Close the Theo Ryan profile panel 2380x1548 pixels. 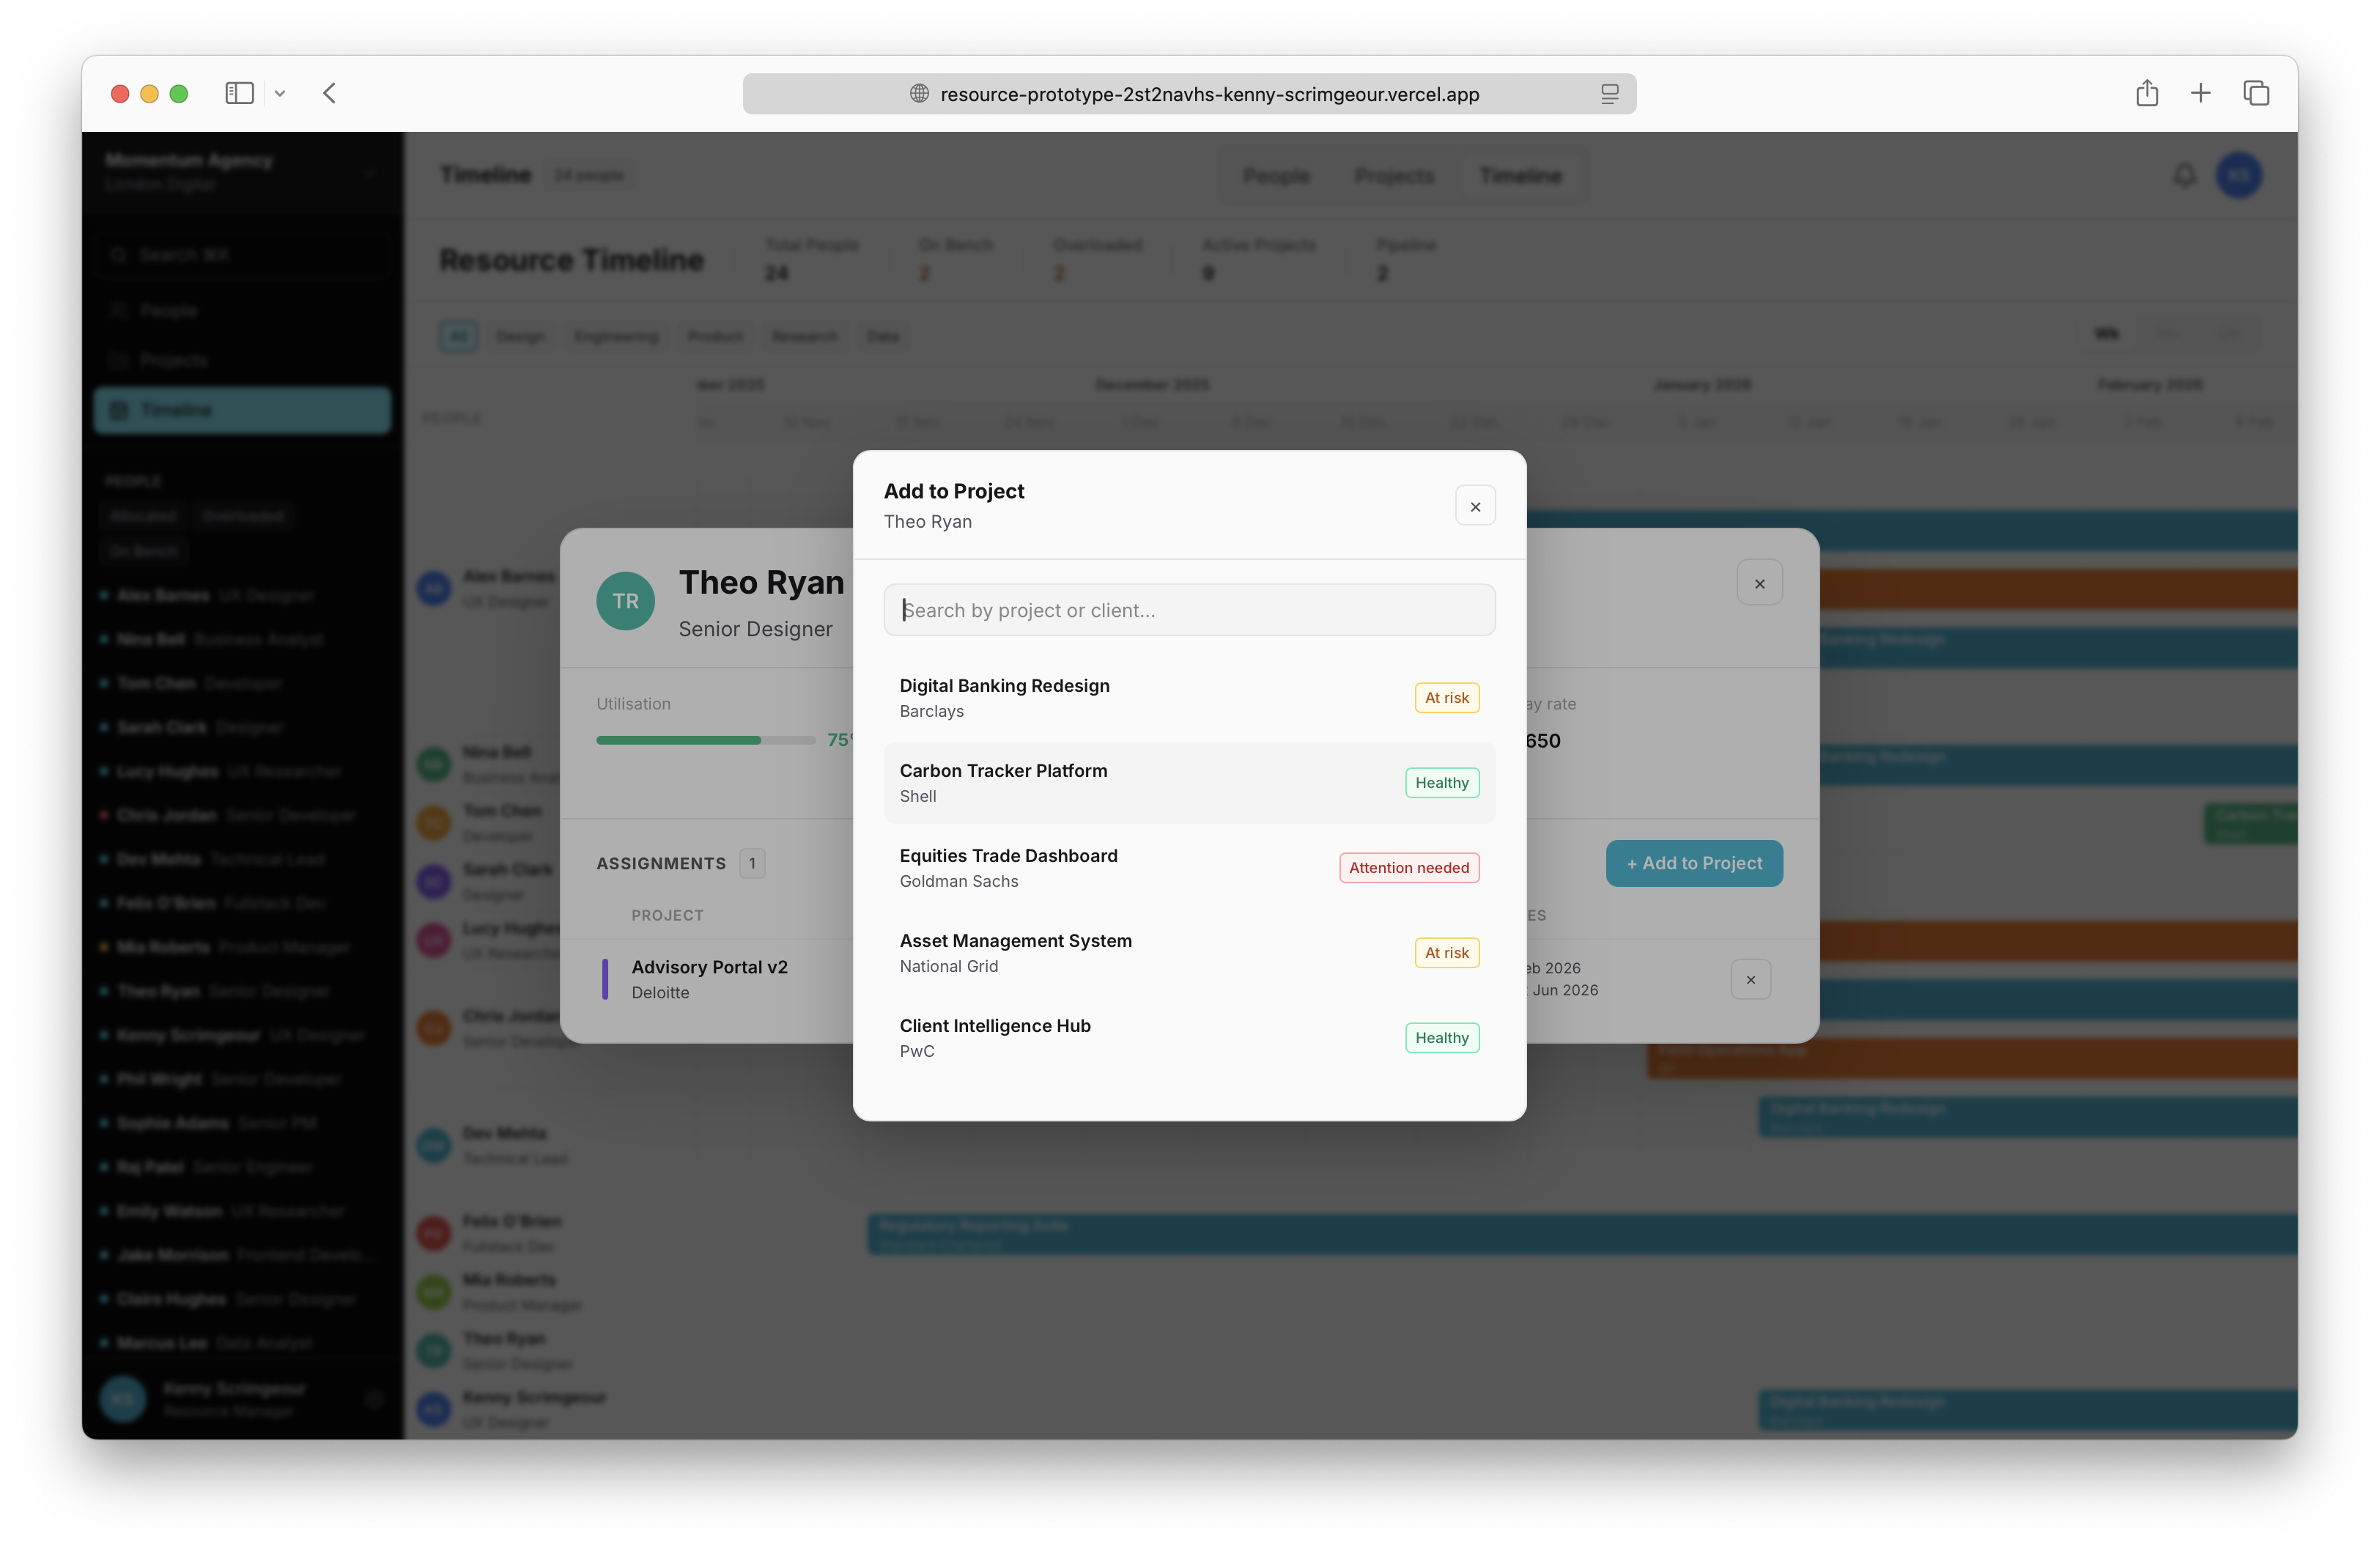[1759, 583]
